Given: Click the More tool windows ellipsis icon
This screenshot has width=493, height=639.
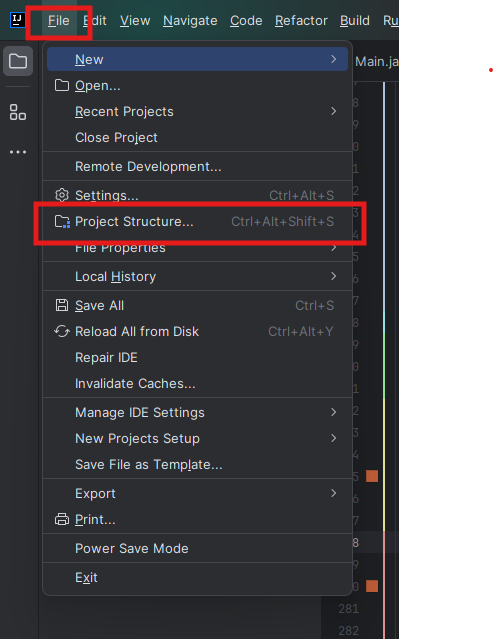Looking at the screenshot, I should point(18,152).
